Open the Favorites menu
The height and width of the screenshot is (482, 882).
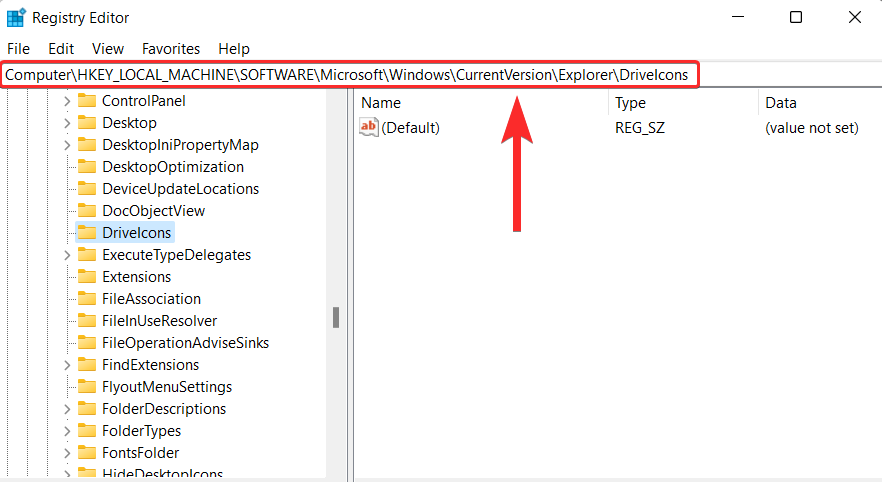[171, 49]
